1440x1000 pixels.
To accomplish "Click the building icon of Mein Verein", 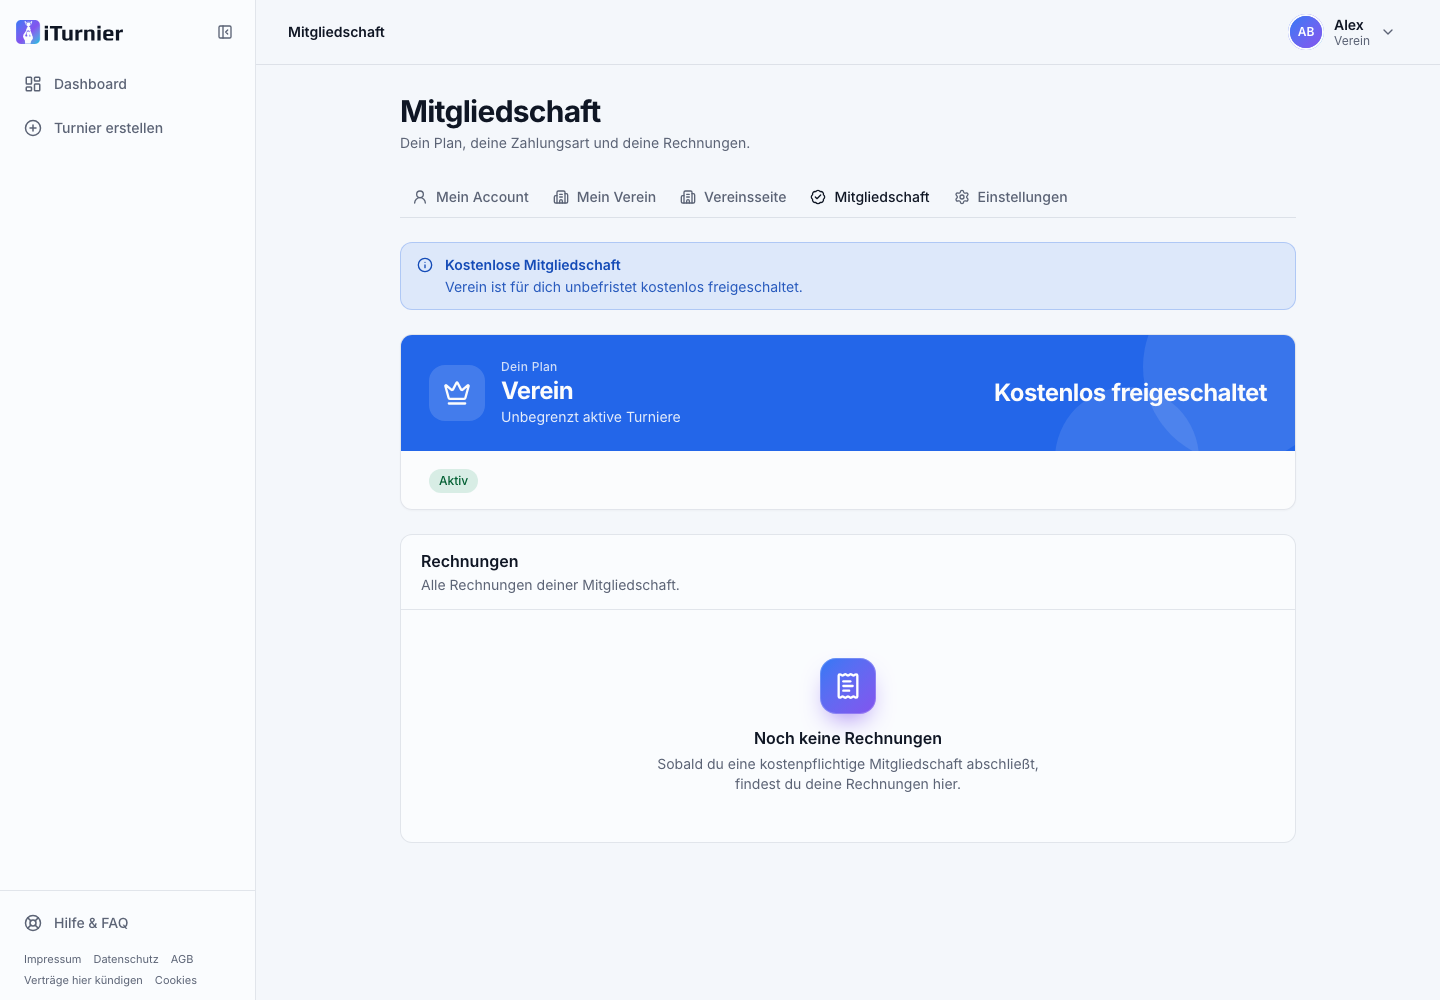I will coord(561,197).
